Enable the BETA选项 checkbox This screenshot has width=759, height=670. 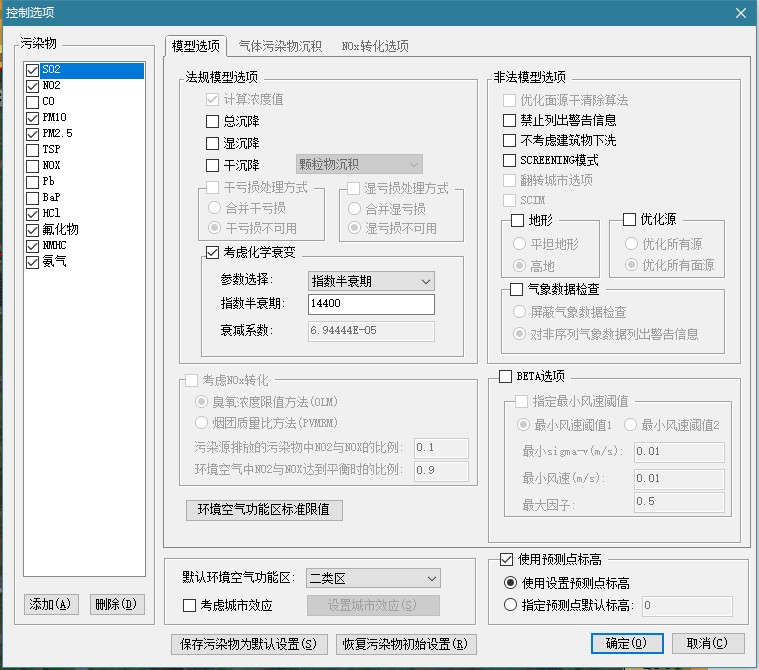point(505,376)
